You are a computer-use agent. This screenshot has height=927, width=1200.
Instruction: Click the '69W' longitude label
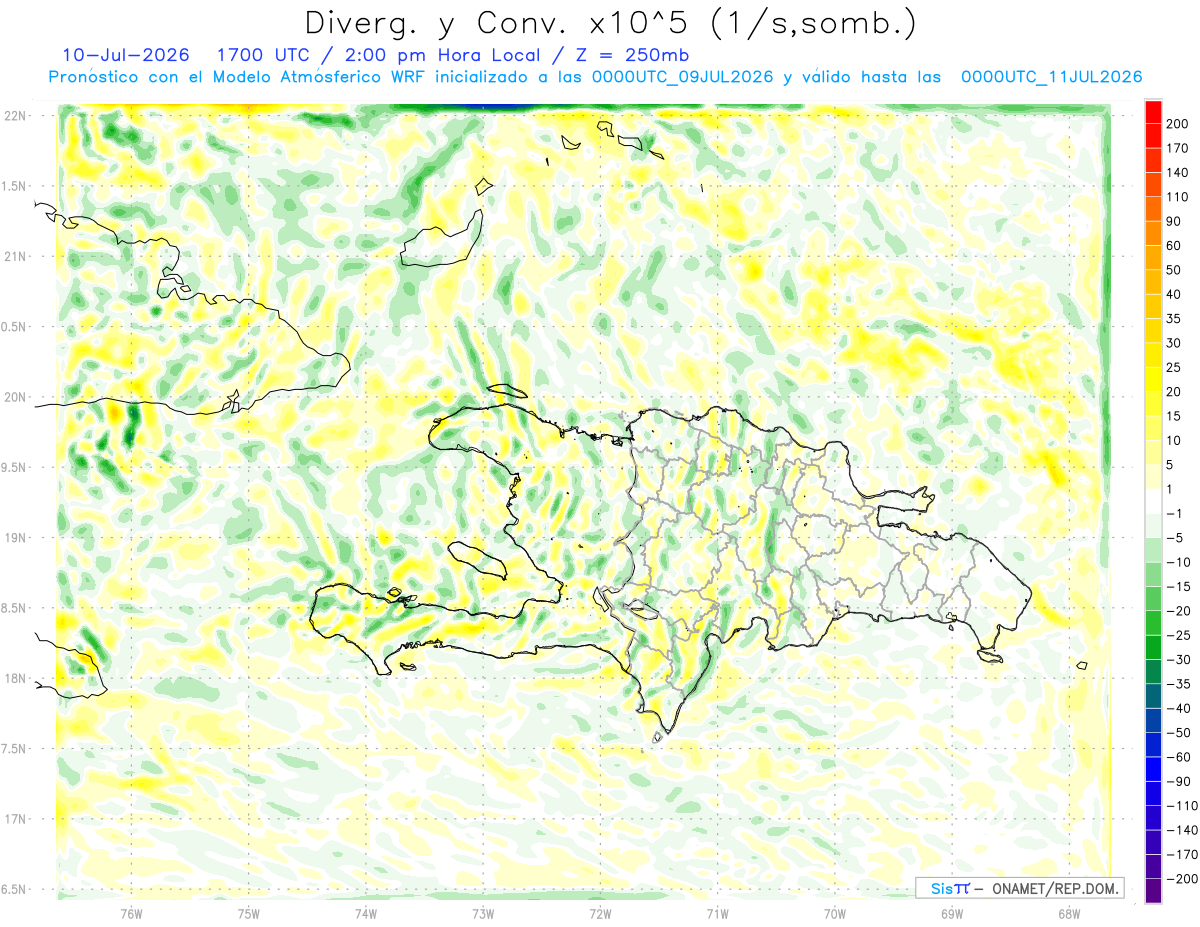pyautogui.click(x=952, y=914)
